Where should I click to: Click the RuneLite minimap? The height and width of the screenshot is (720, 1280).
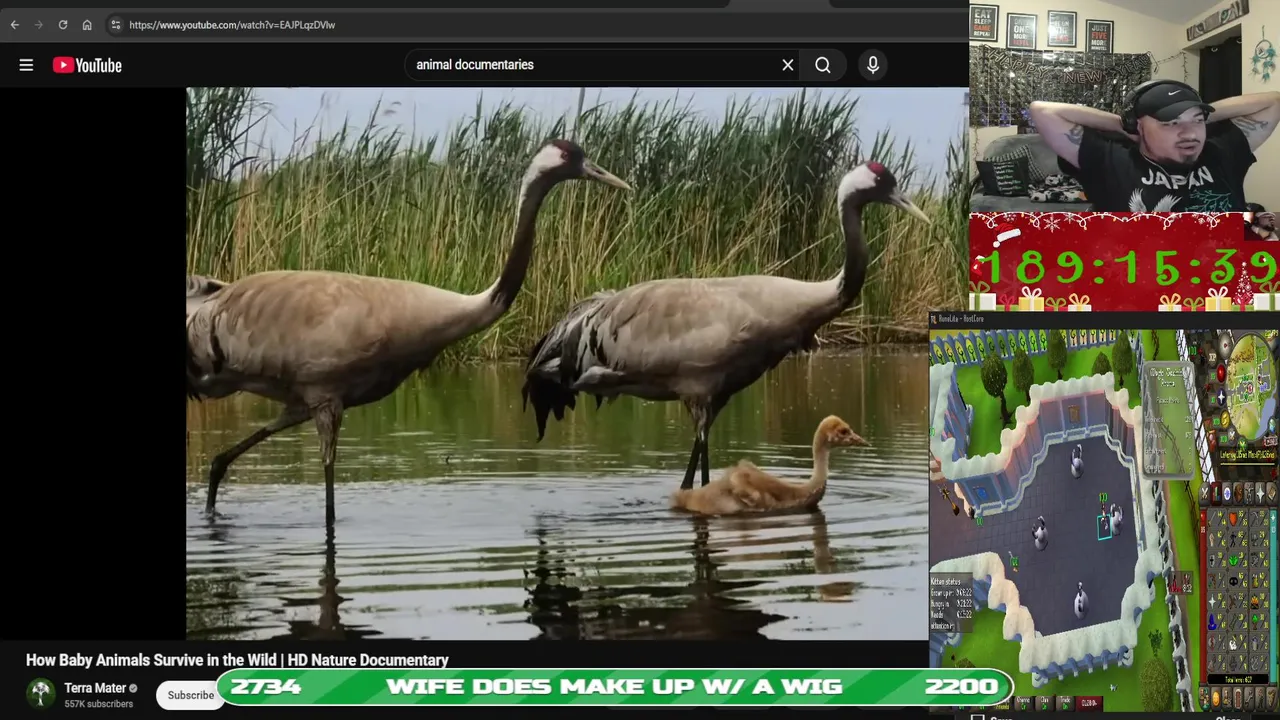pos(1251,387)
